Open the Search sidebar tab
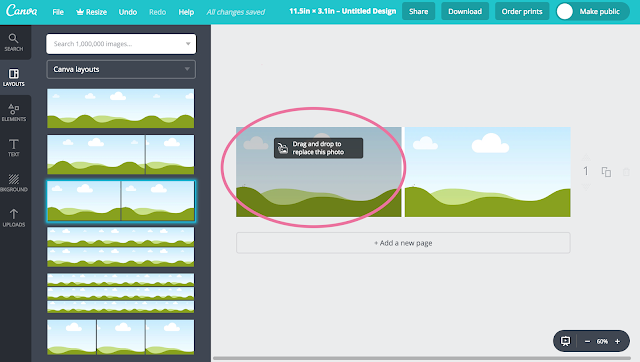Viewport: 640px width, 362px height. (13, 42)
